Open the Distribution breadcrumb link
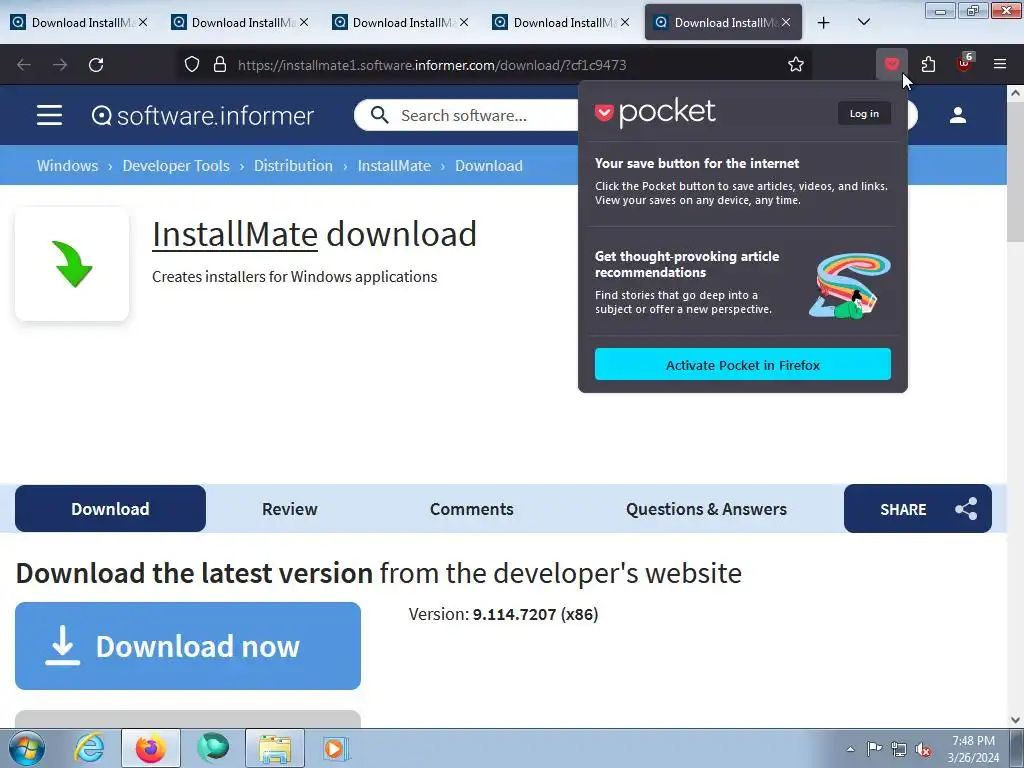Image resolution: width=1024 pixels, height=768 pixels. (293, 166)
